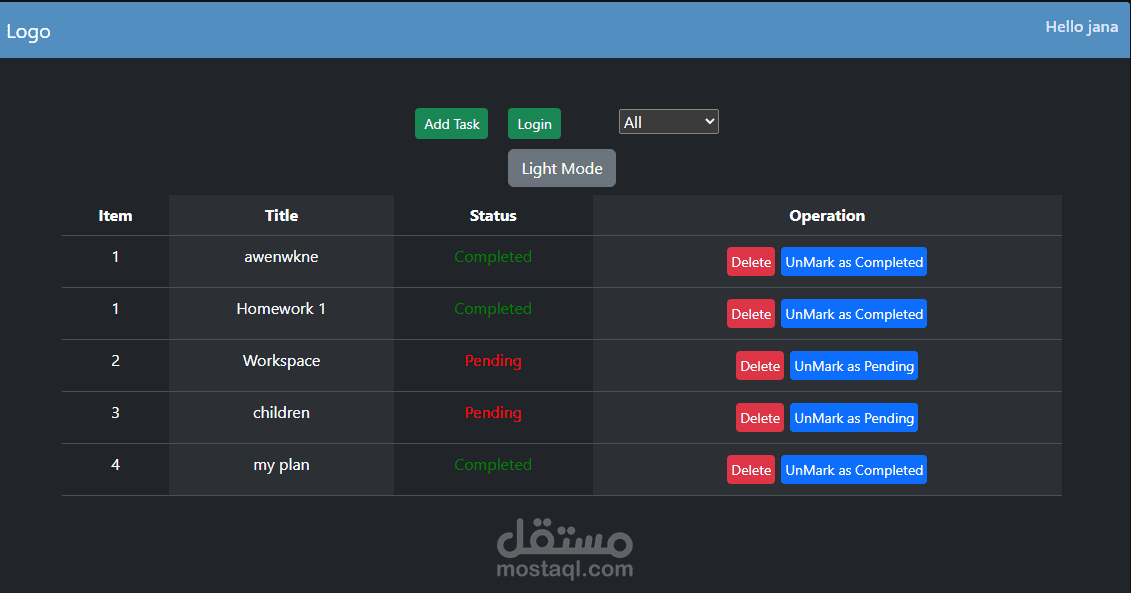This screenshot has width=1131, height=593.
Task: Select the Operation column header
Action: tap(827, 216)
